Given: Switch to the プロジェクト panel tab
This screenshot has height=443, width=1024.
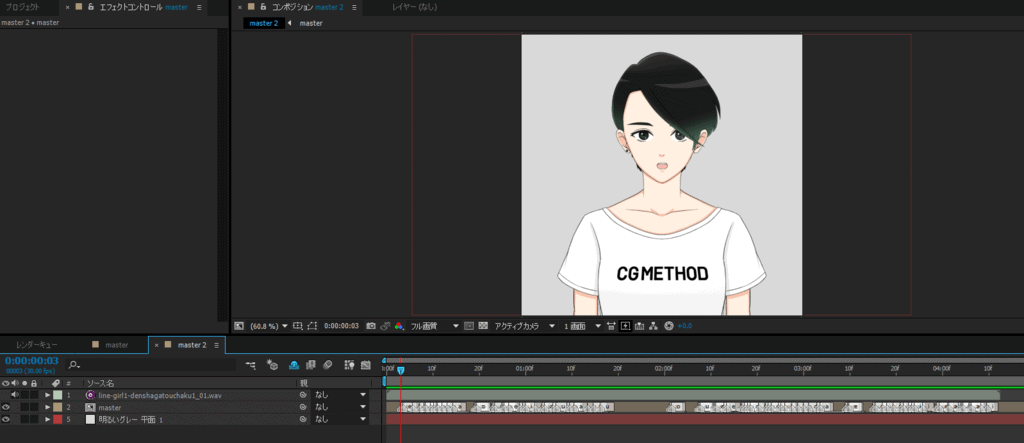Looking at the screenshot, I should pos(22,7).
